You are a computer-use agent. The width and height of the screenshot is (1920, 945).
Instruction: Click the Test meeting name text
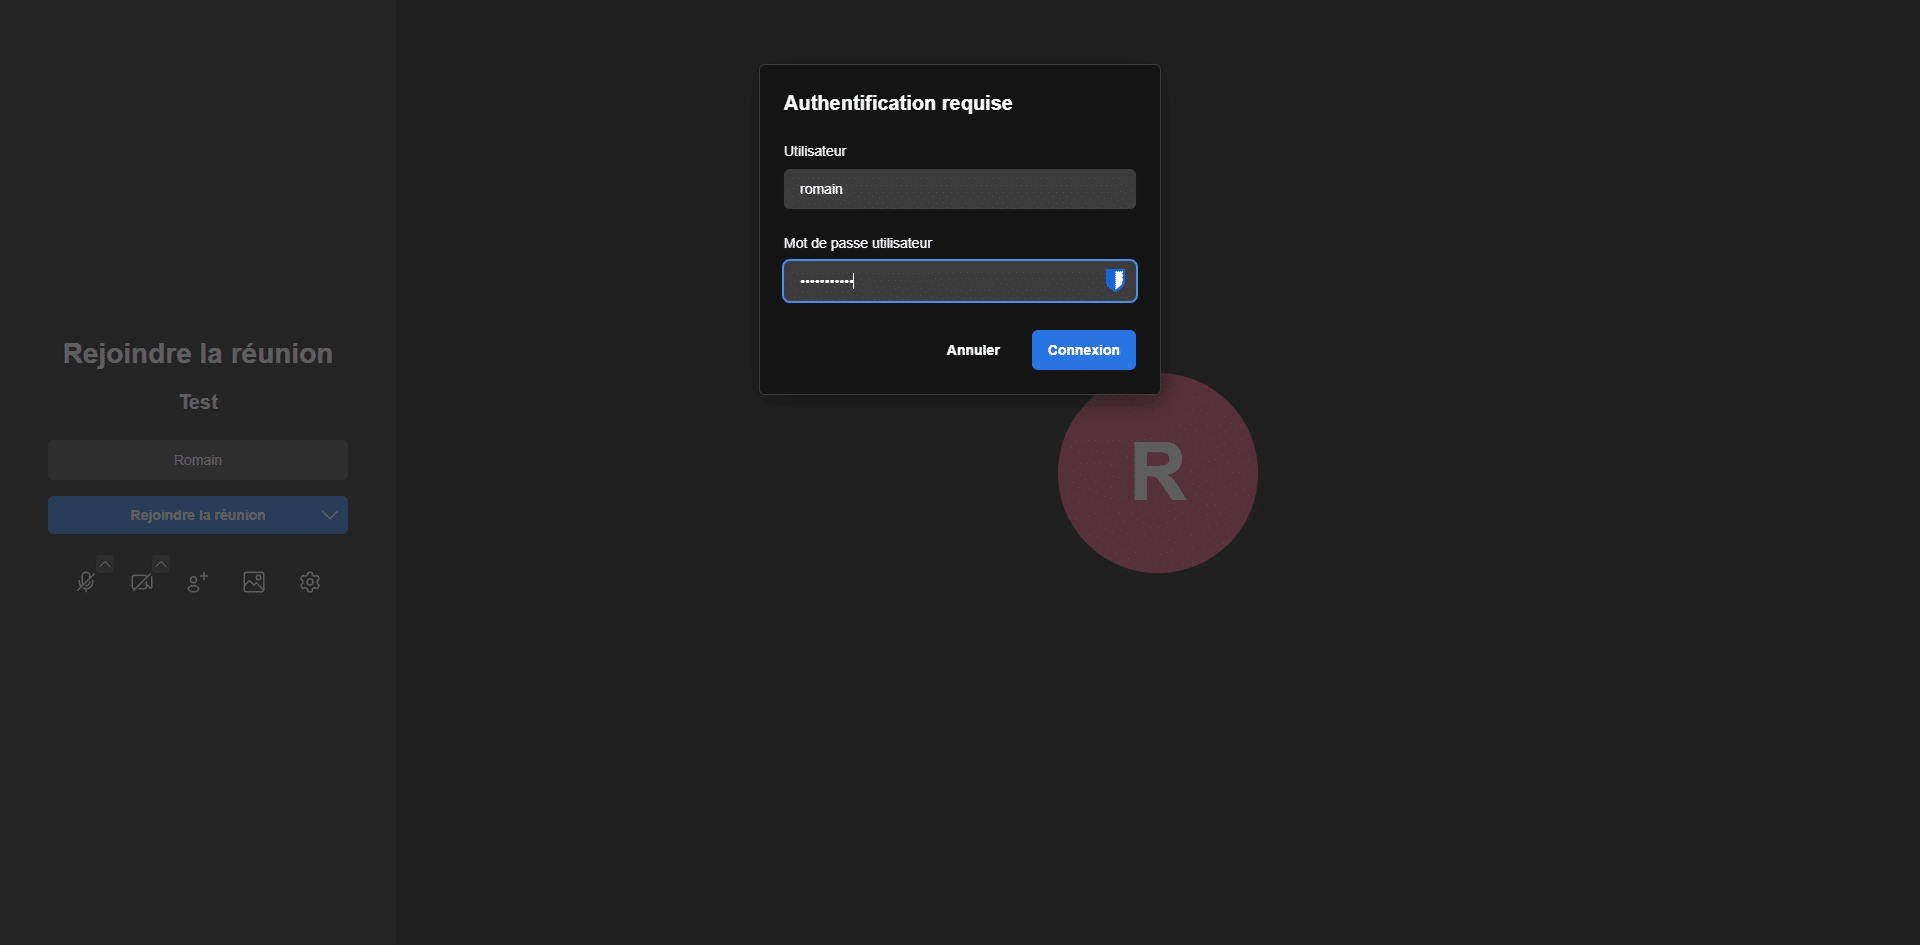point(198,402)
